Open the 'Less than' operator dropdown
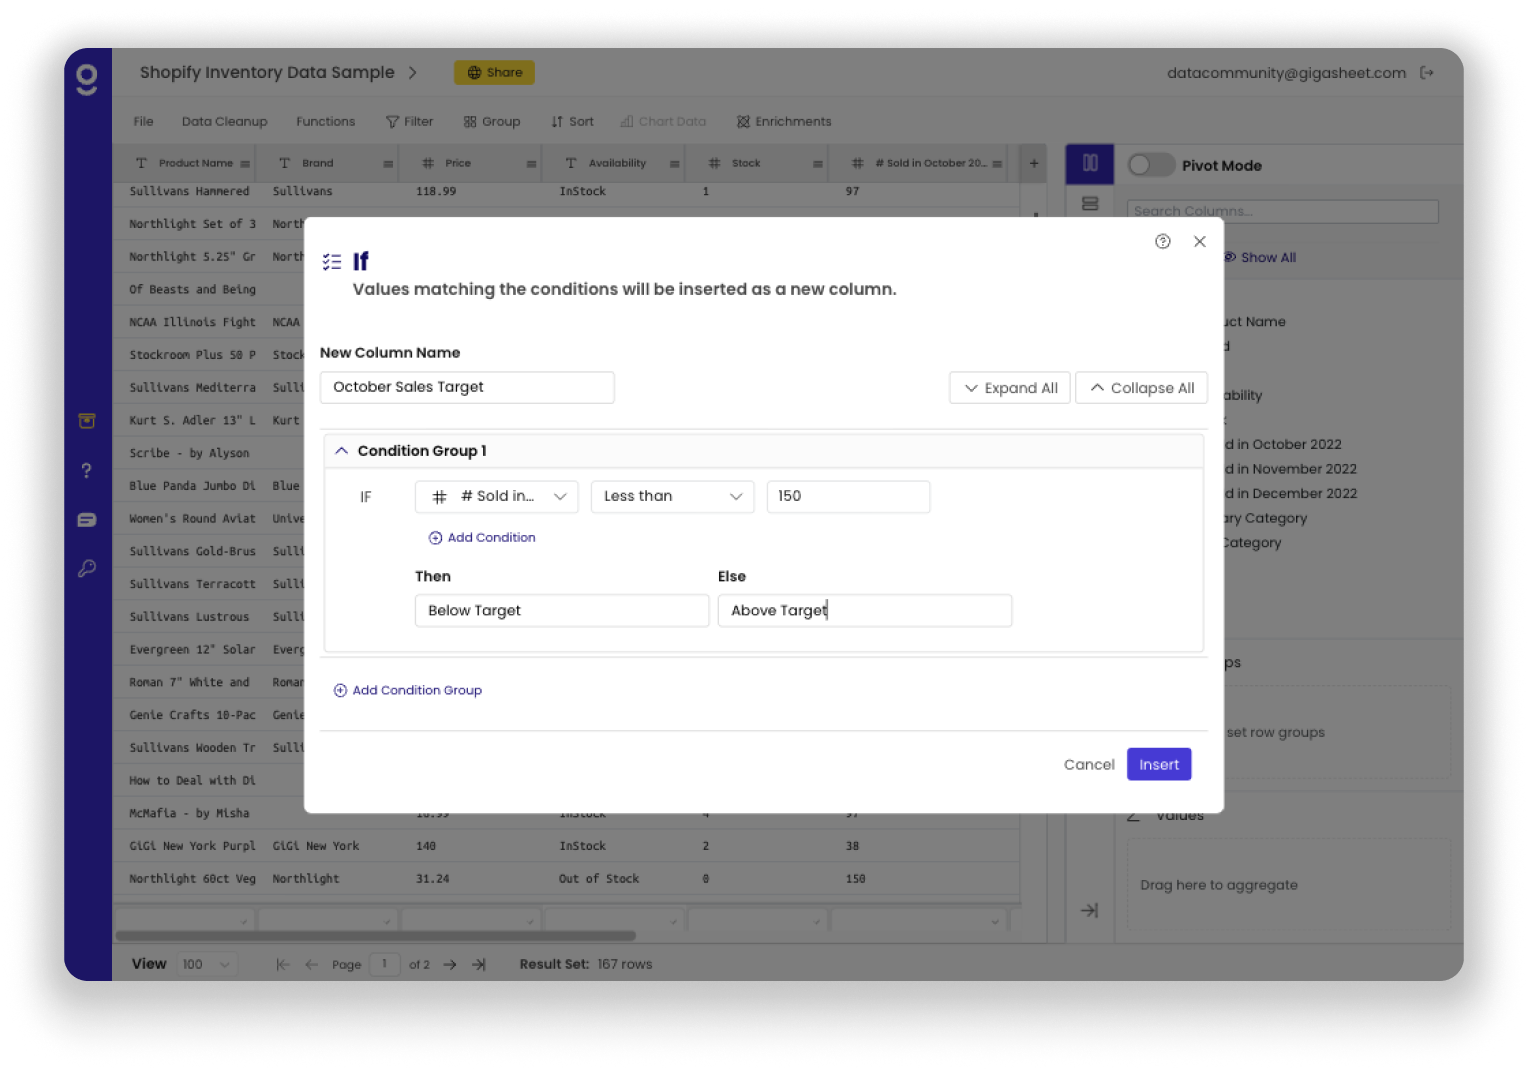The width and height of the screenshot is (1528, 1080). click(x=672, y=497)
